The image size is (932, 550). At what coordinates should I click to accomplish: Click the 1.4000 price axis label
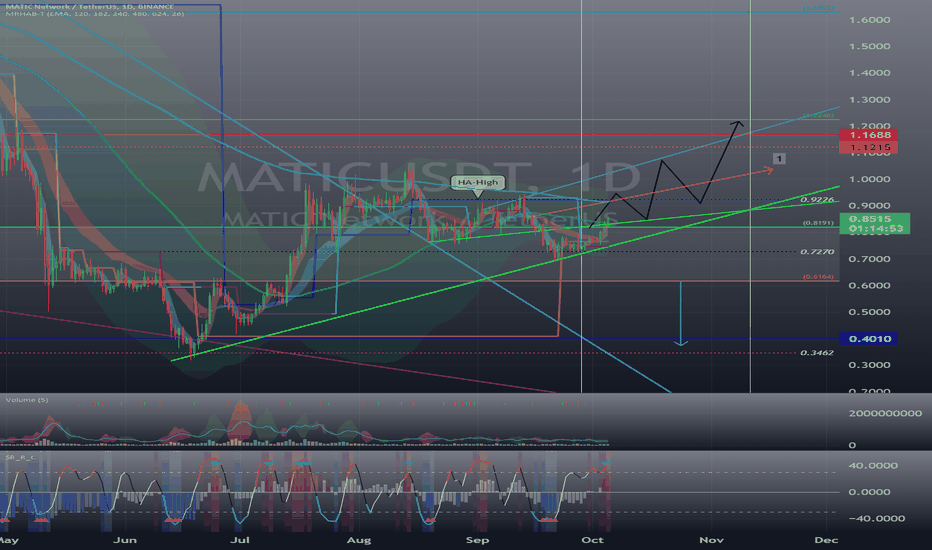tap(870, 73)
